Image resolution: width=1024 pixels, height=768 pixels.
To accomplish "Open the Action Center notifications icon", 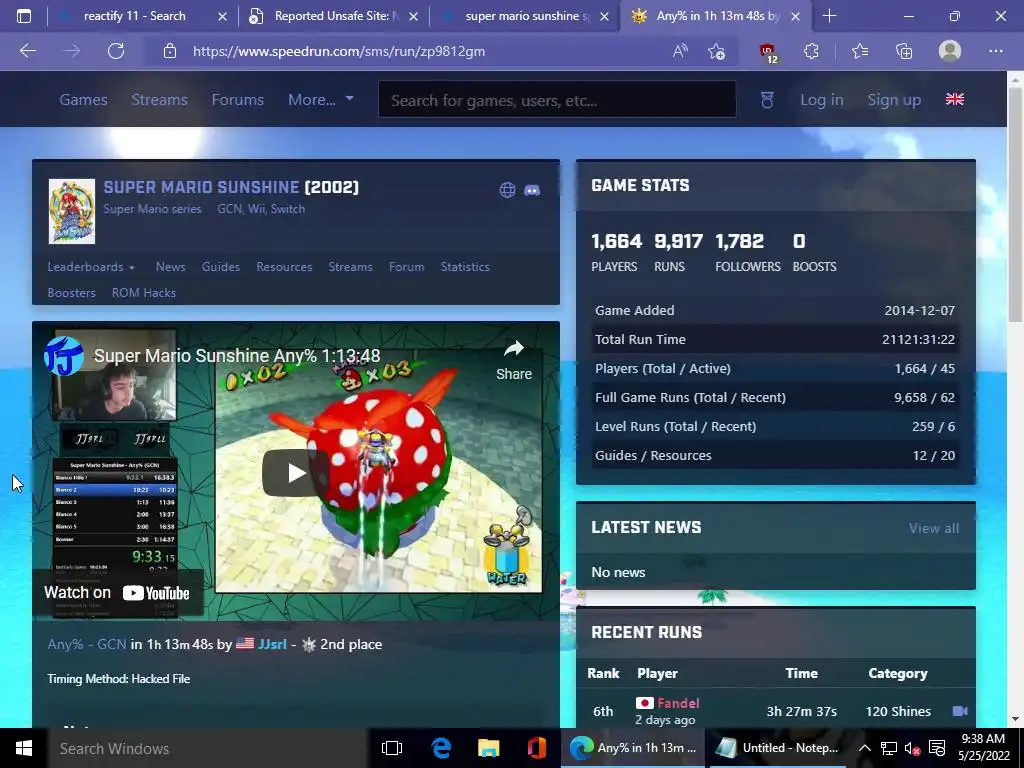I will click(937, 748).
